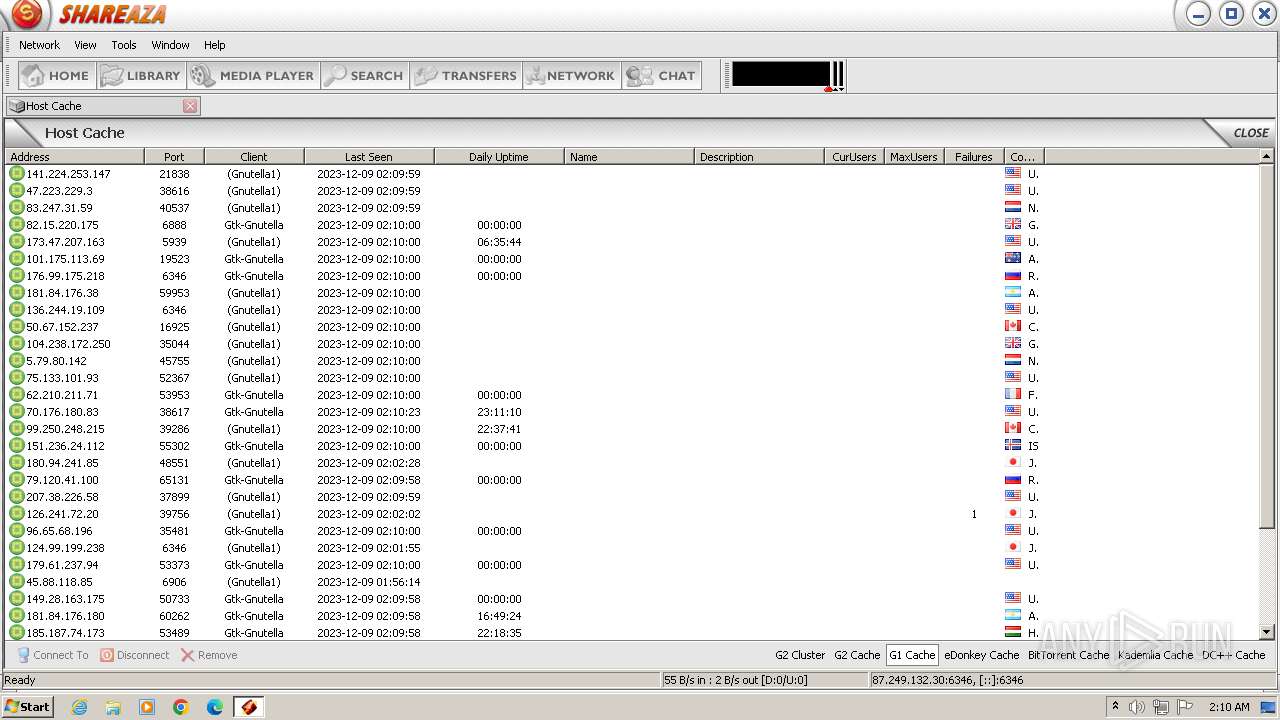
Task: Open the Search view
Action: [x=365, y=75]
